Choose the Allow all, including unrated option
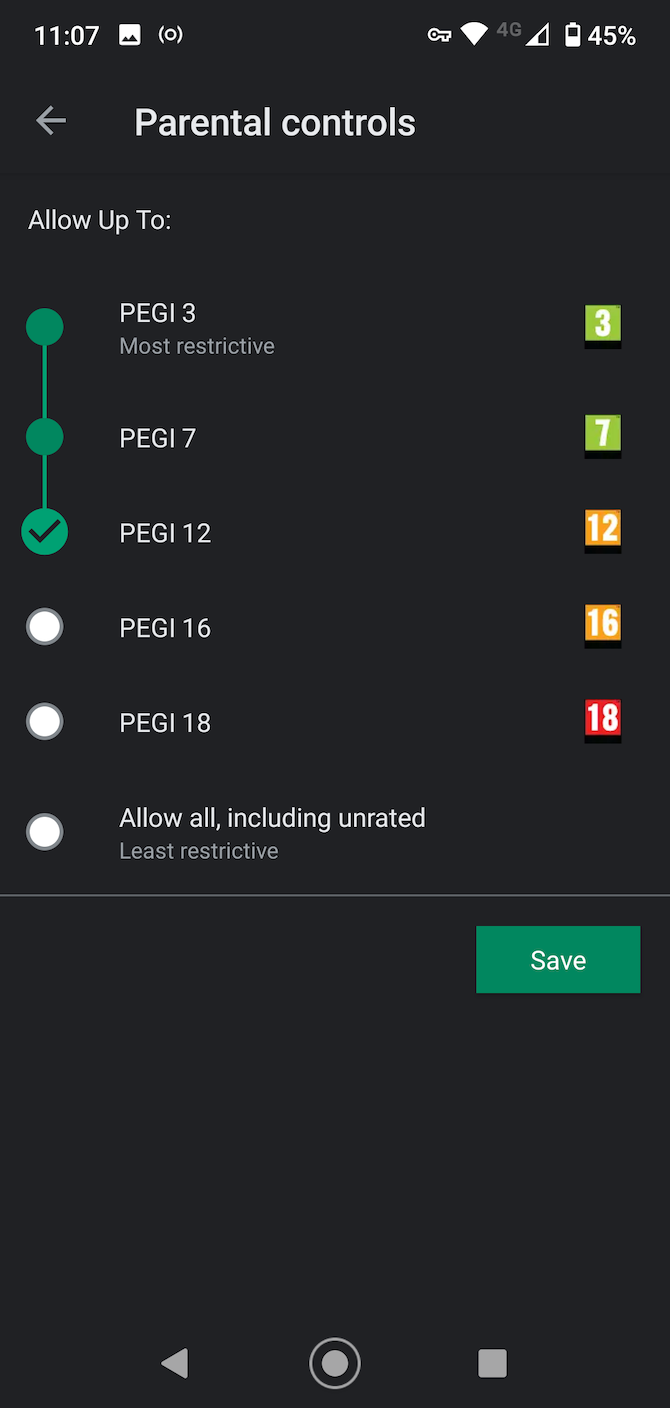 coord(44,831)
